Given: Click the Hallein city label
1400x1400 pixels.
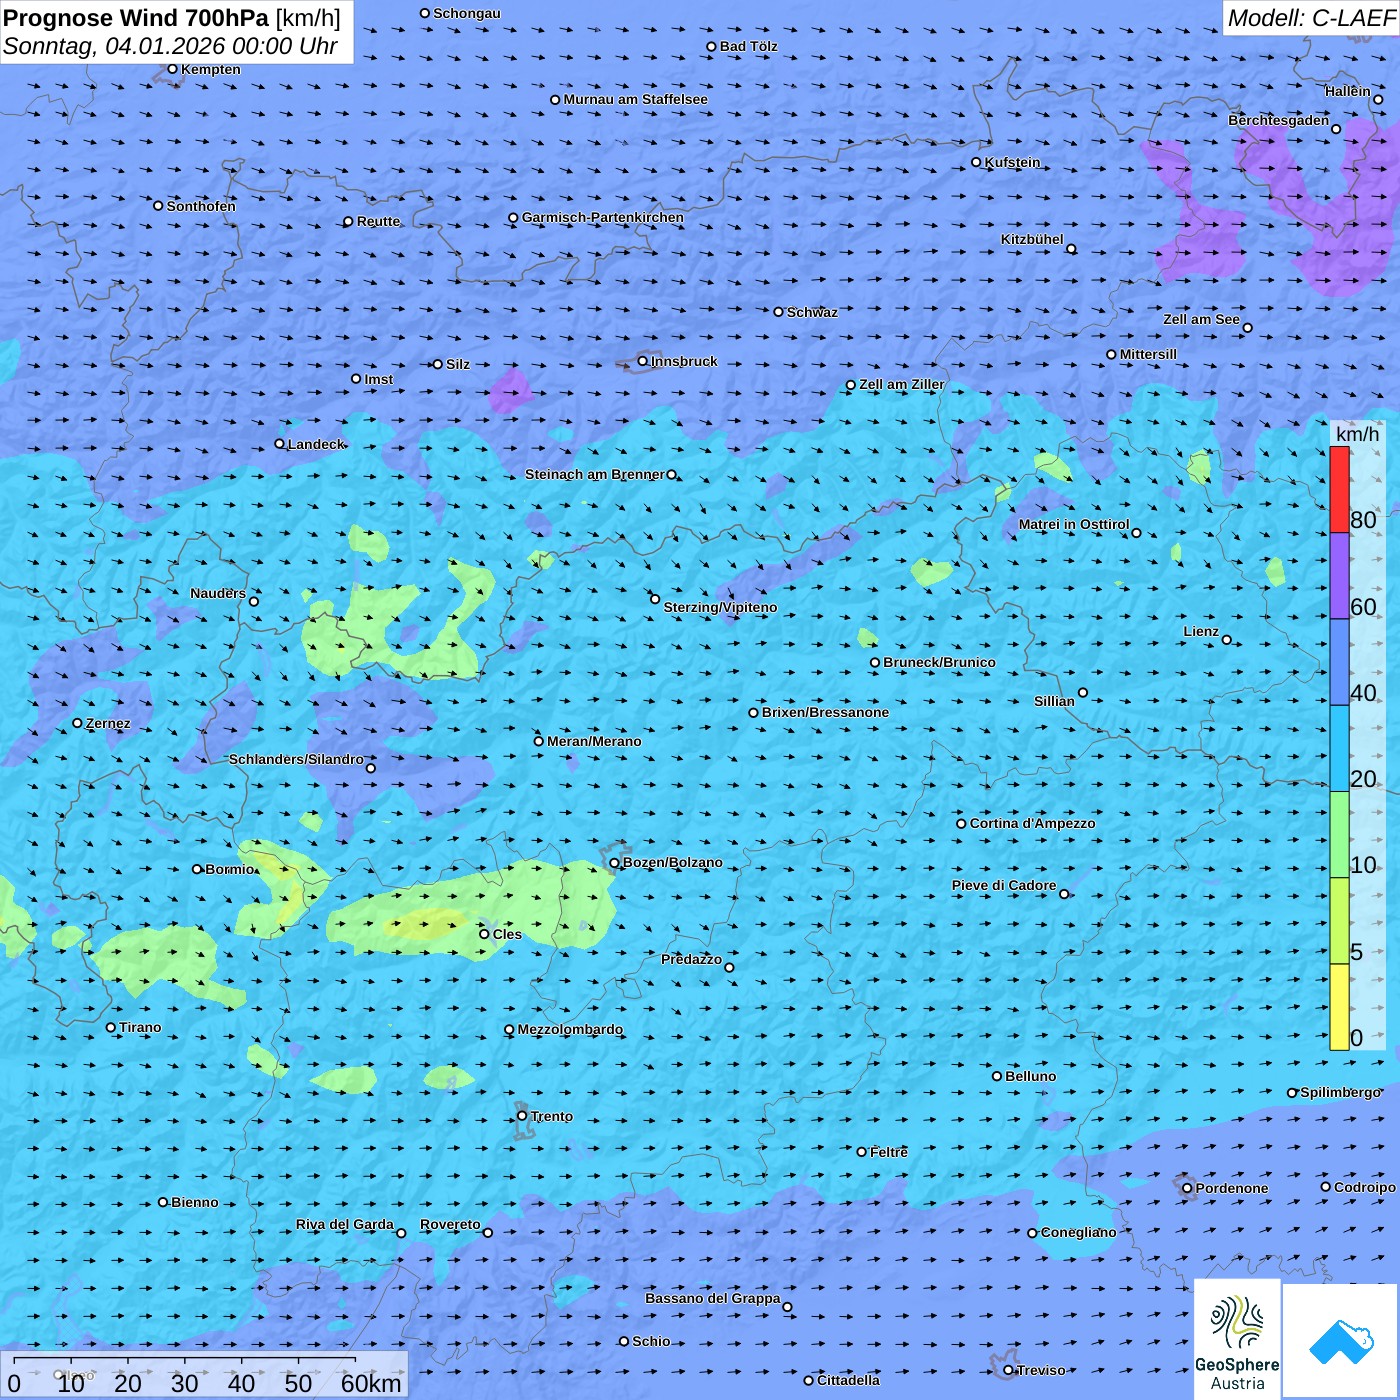Looking at the screenshot, I should (x=1347, y=91).
